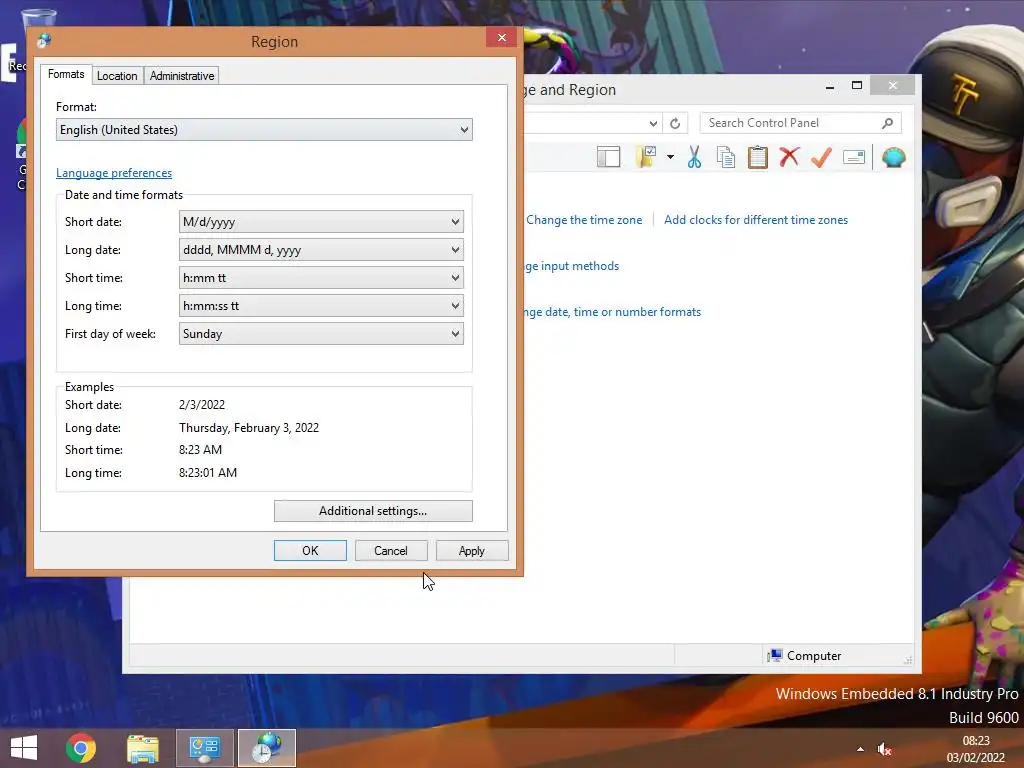This screenshot has width=1024, height=768.
Task: Click the Region dialog title bar globe icon
Action: coord(44,41)
